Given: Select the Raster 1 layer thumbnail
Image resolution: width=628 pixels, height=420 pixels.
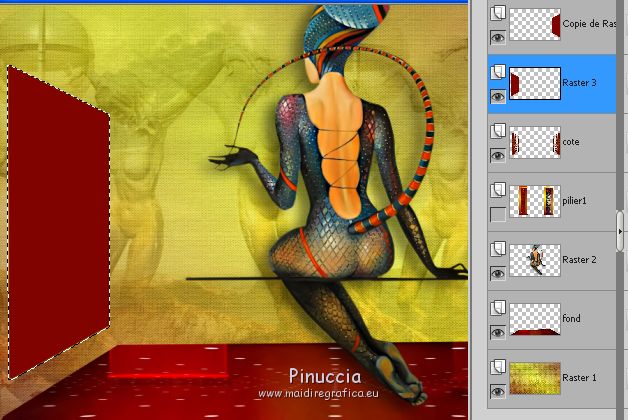Looking at the screenshot, I should 535,378.
